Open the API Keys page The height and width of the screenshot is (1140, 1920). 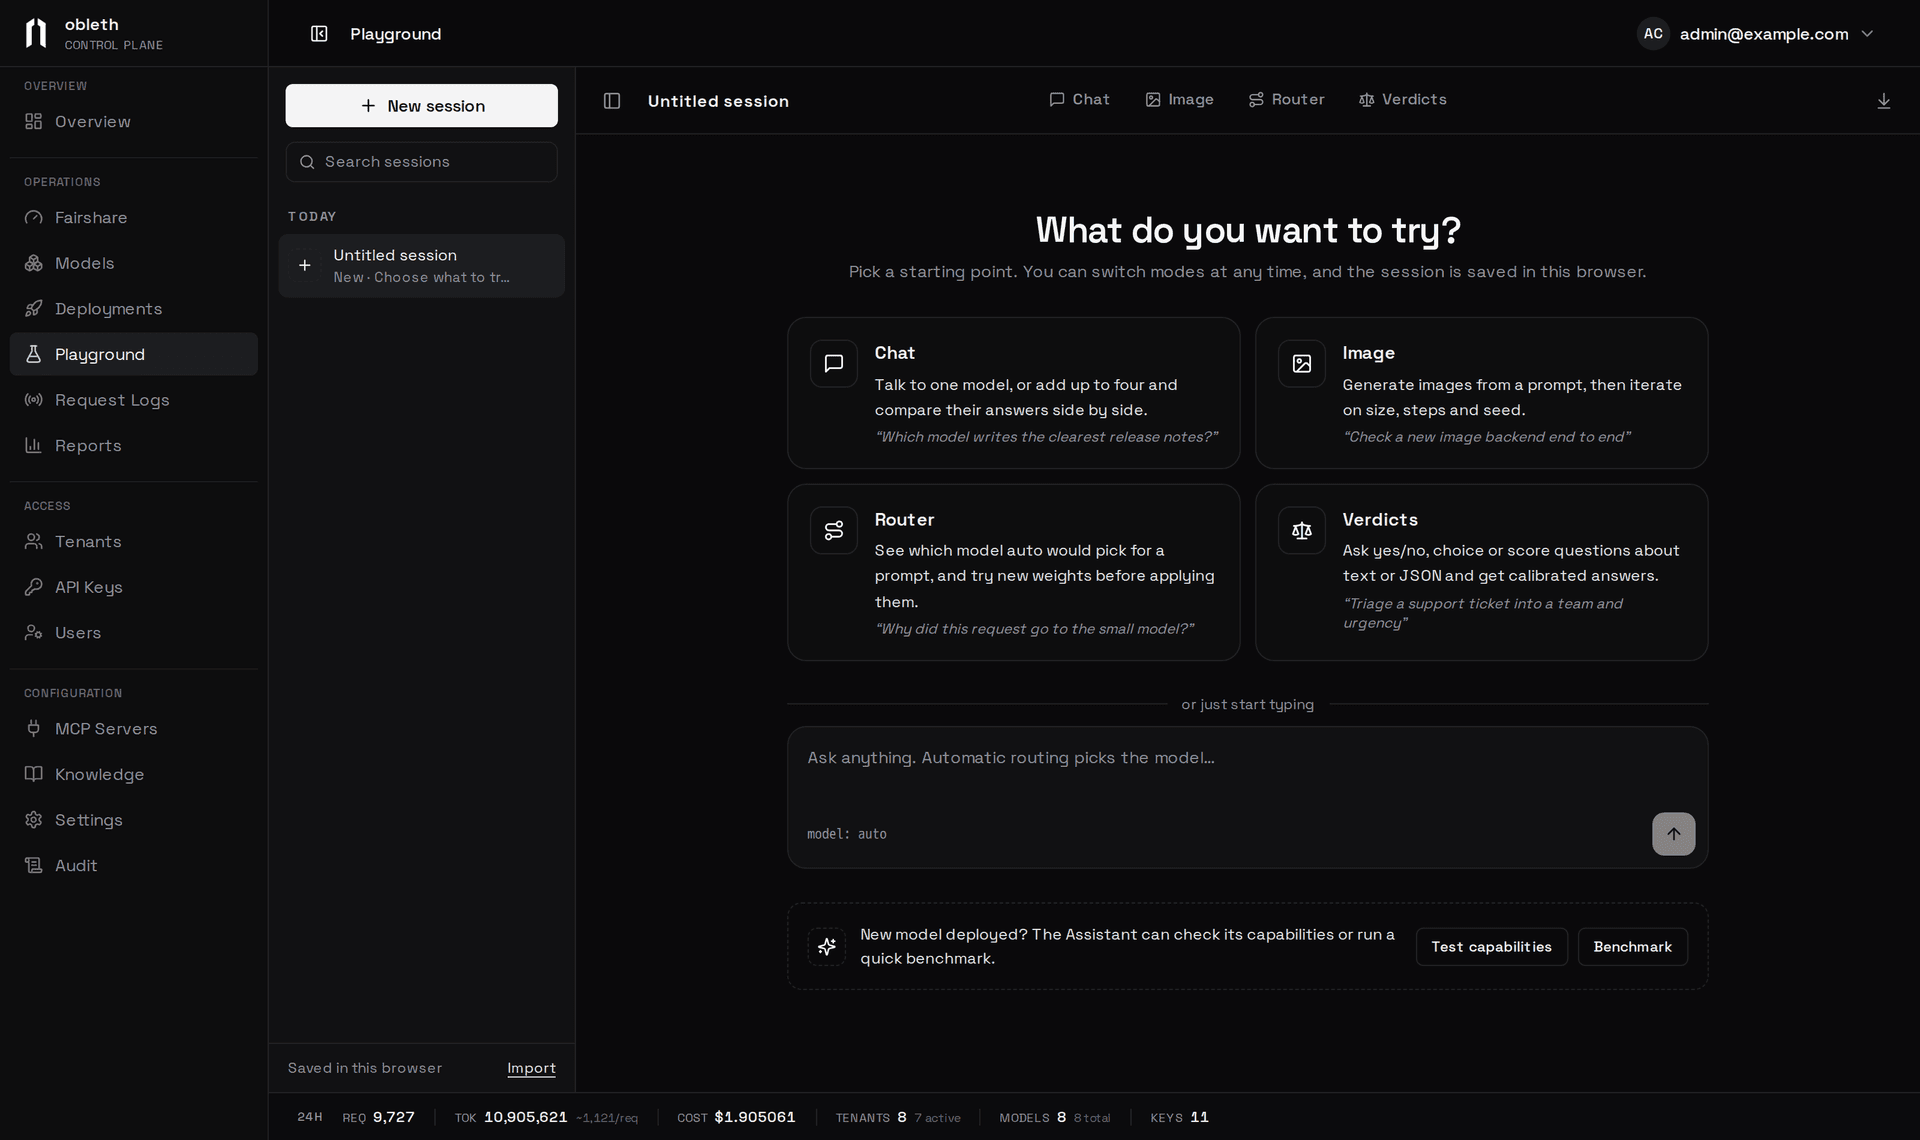(x=134, y=587)
